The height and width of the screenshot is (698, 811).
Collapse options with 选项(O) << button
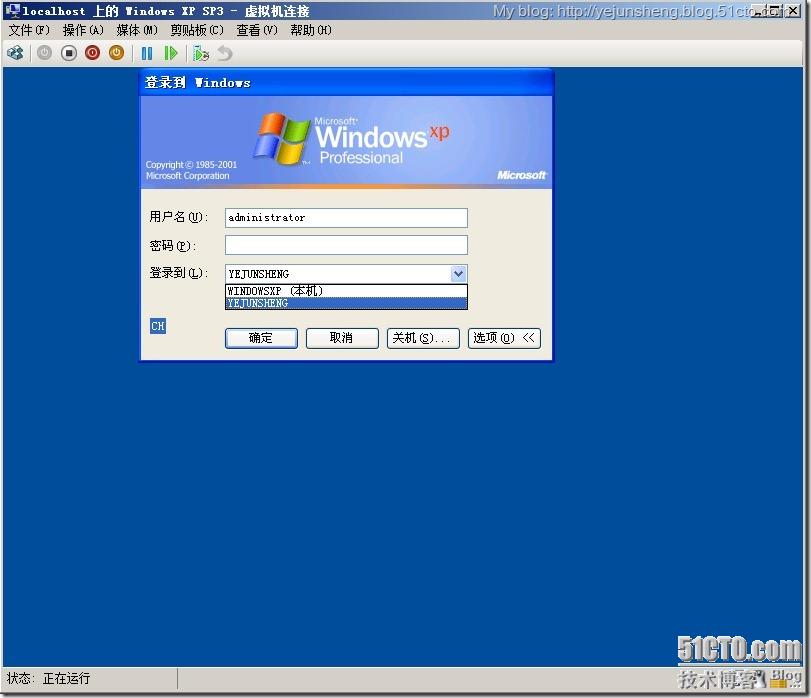504,338
